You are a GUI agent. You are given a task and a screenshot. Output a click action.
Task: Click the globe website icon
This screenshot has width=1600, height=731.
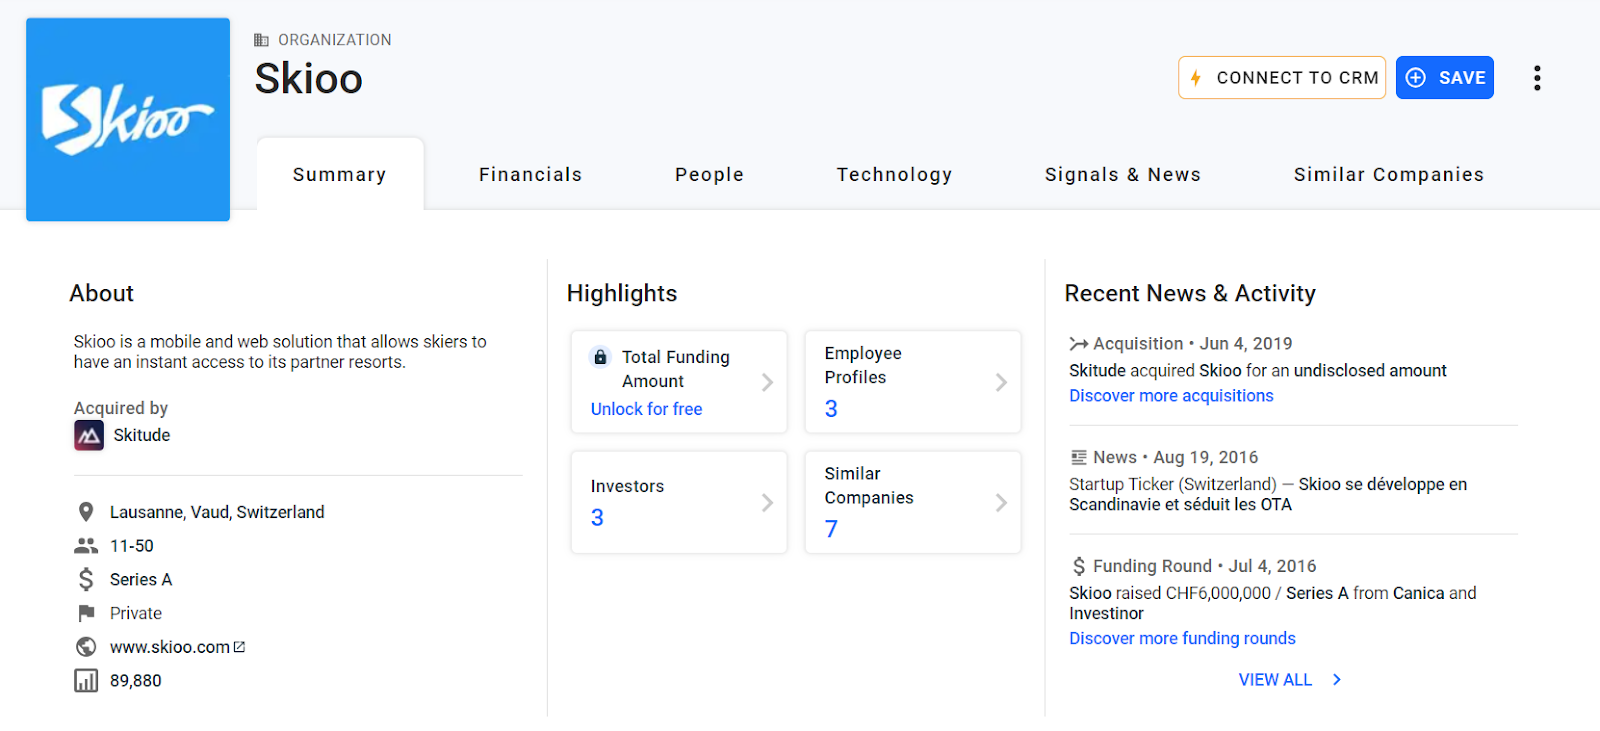point(86,647)
